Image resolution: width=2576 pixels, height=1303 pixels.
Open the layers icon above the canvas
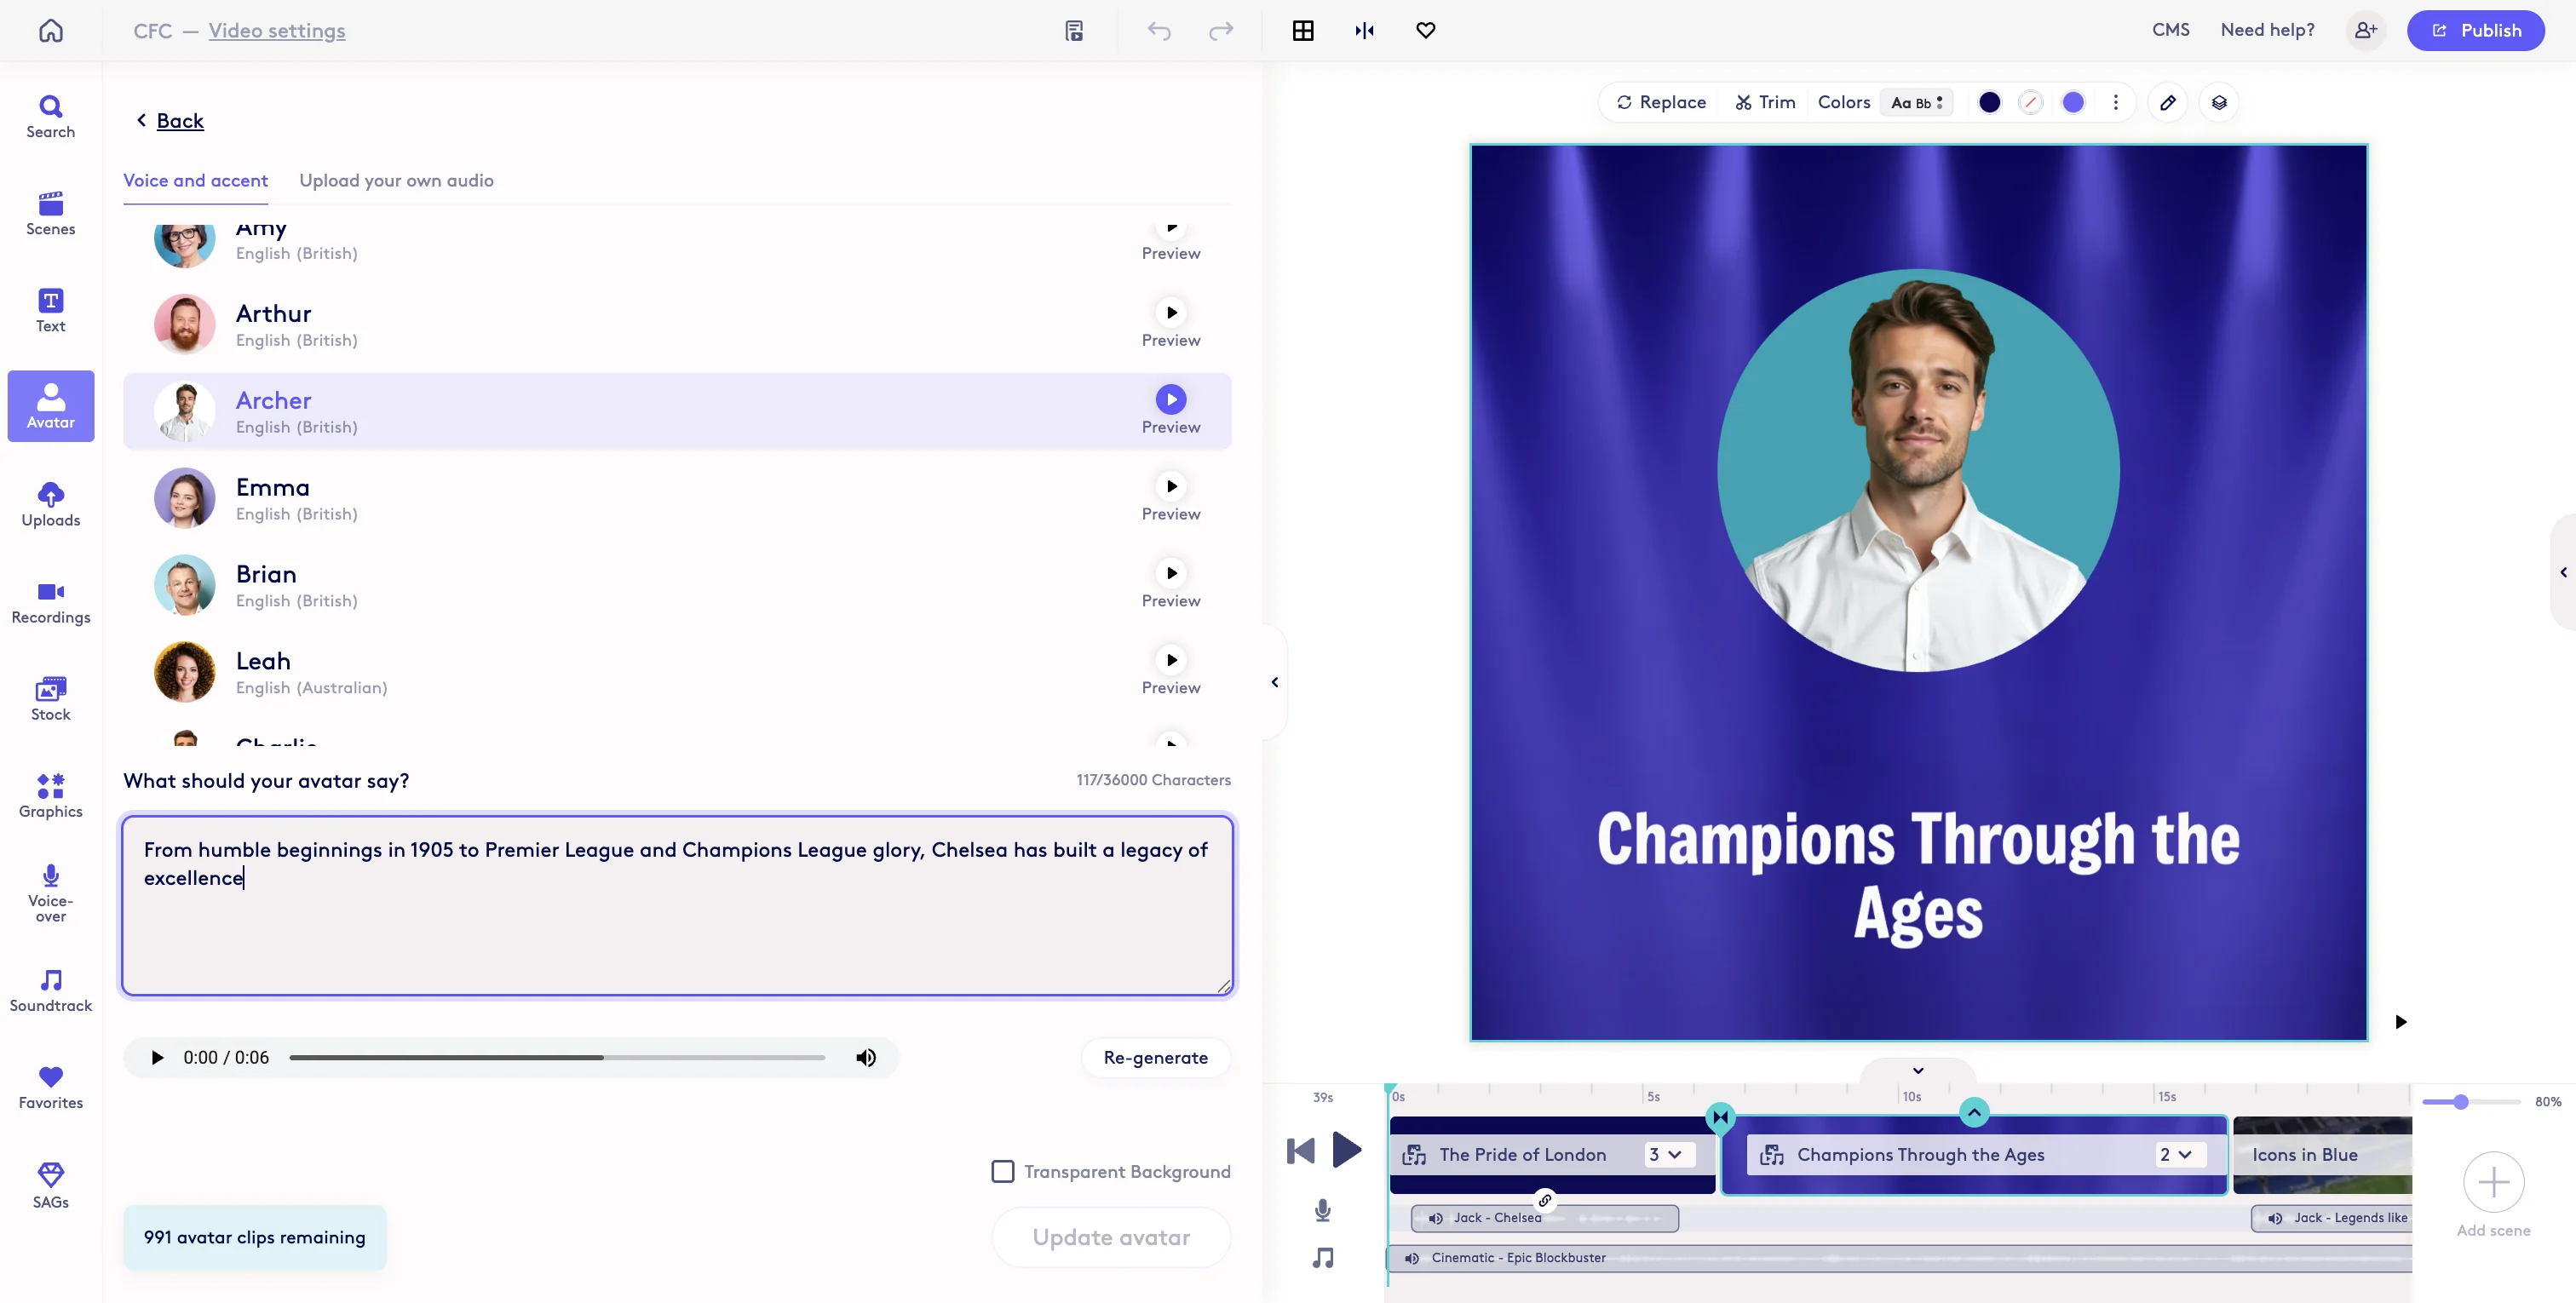pos(2220,102)
